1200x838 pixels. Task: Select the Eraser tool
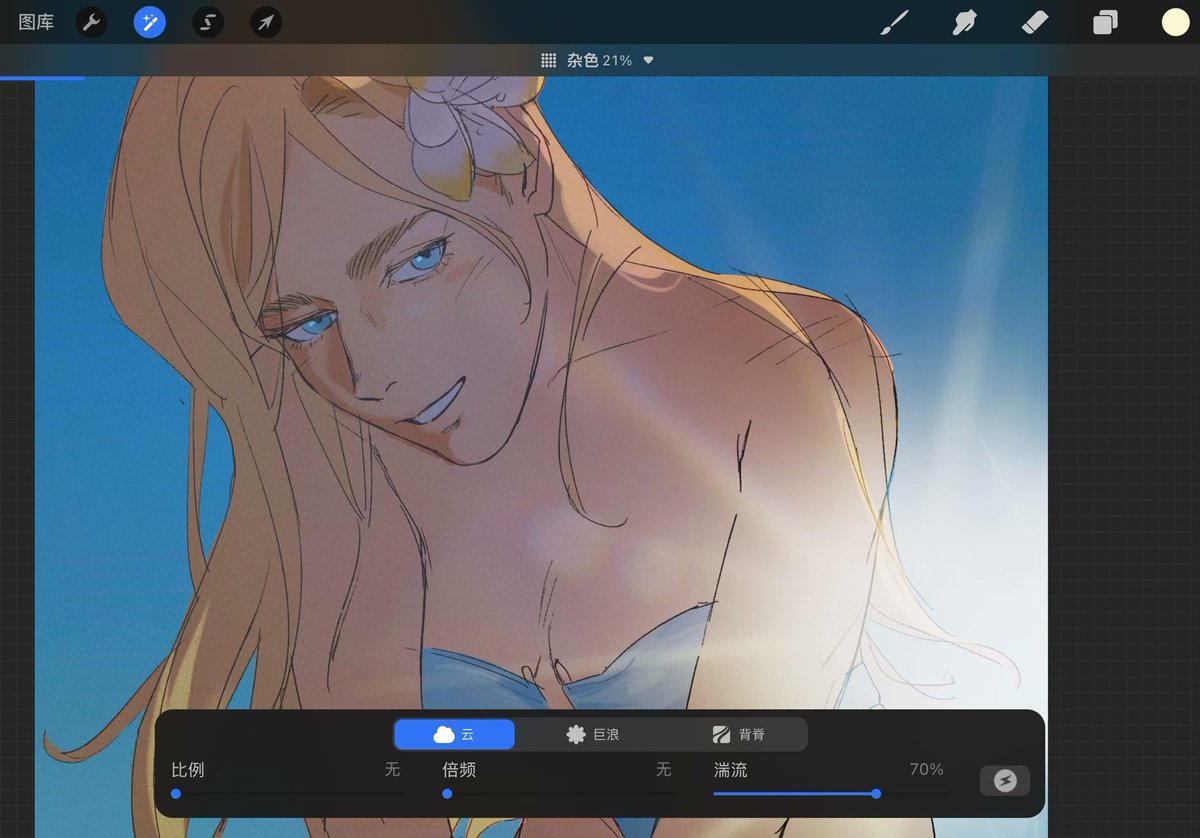click(1035, 22)
